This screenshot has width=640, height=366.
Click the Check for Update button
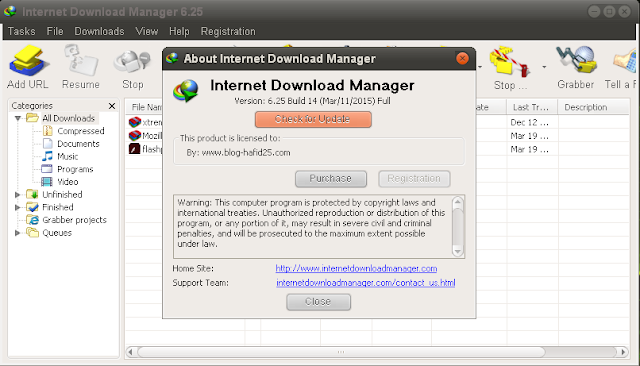(313, 119)
